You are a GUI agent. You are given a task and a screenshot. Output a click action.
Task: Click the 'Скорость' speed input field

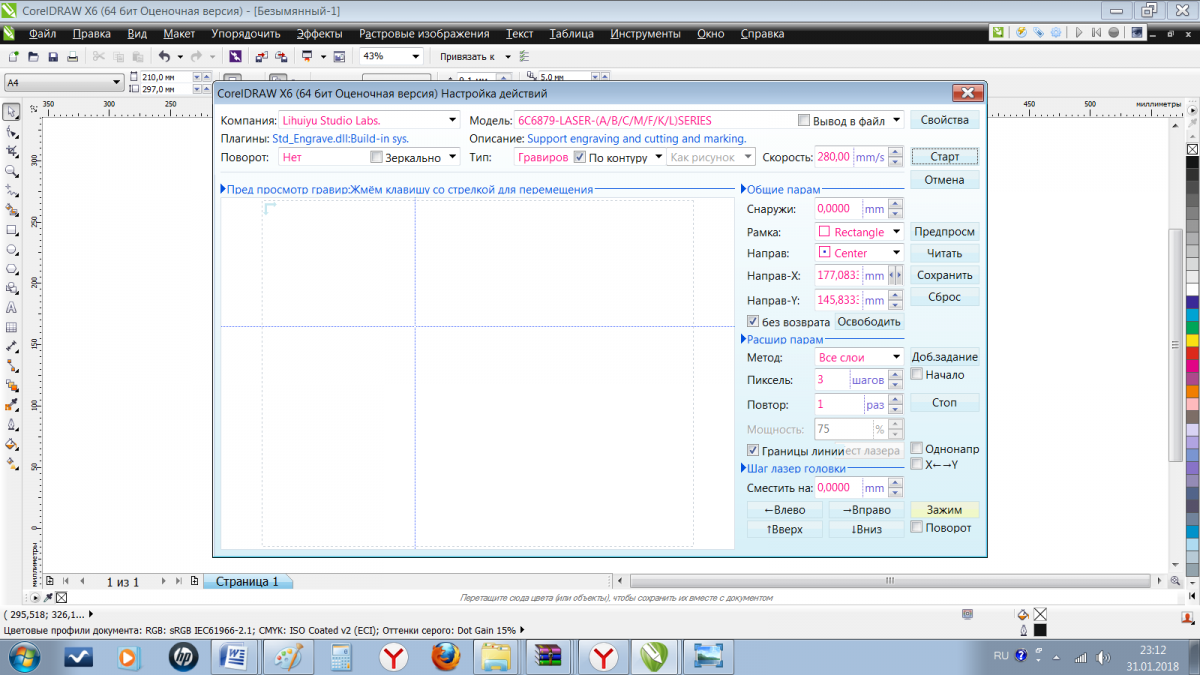(834, 157)
